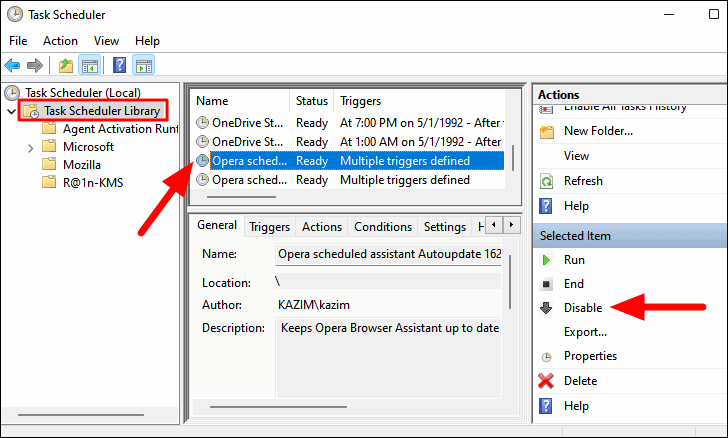Screen dimensions: 728x438
Task: Click the Up one level folder icon
Action: tap(66, 65)
